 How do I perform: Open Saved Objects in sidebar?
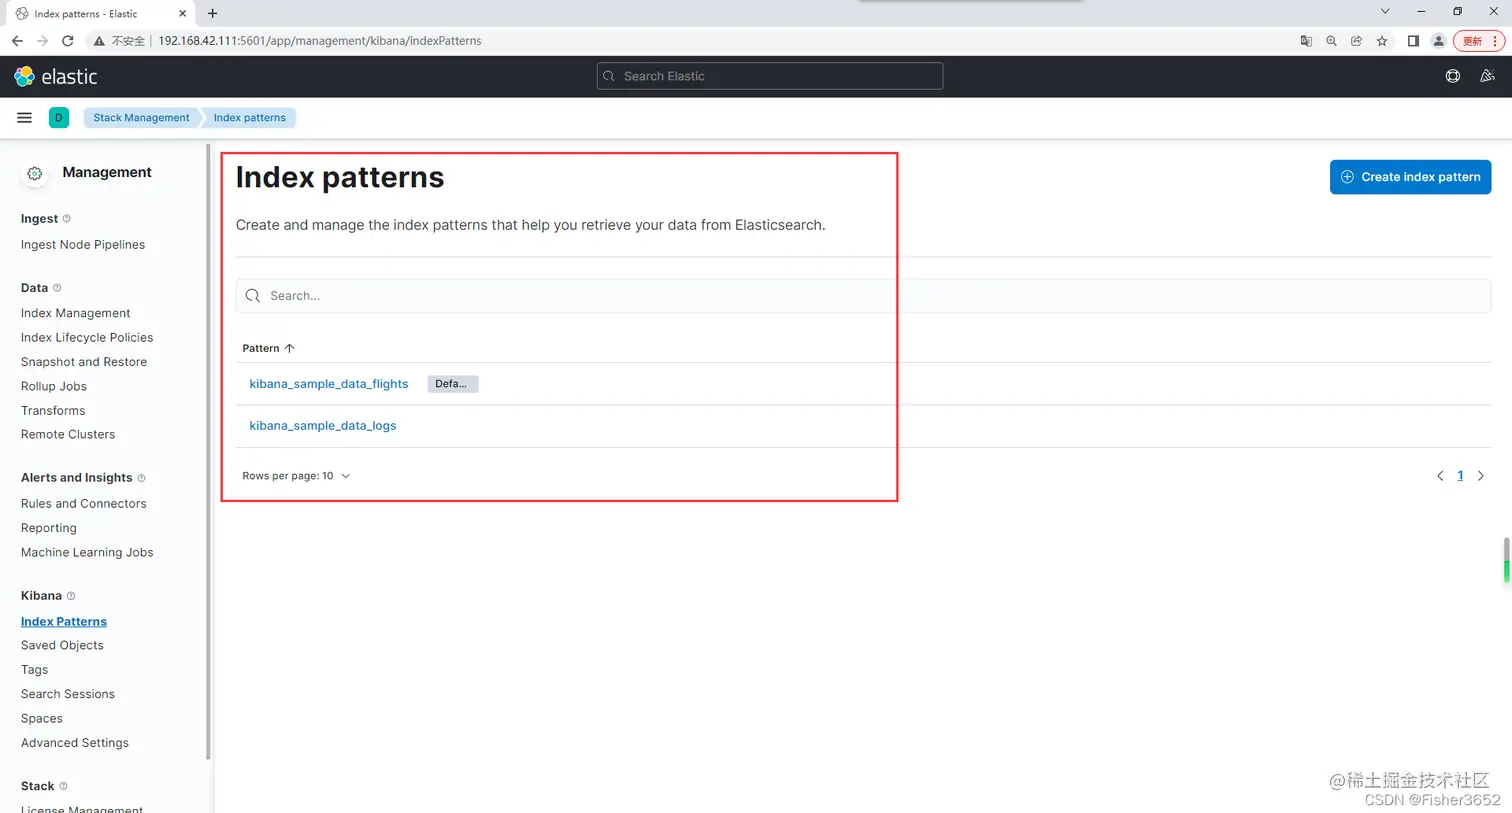coord(62,646)
